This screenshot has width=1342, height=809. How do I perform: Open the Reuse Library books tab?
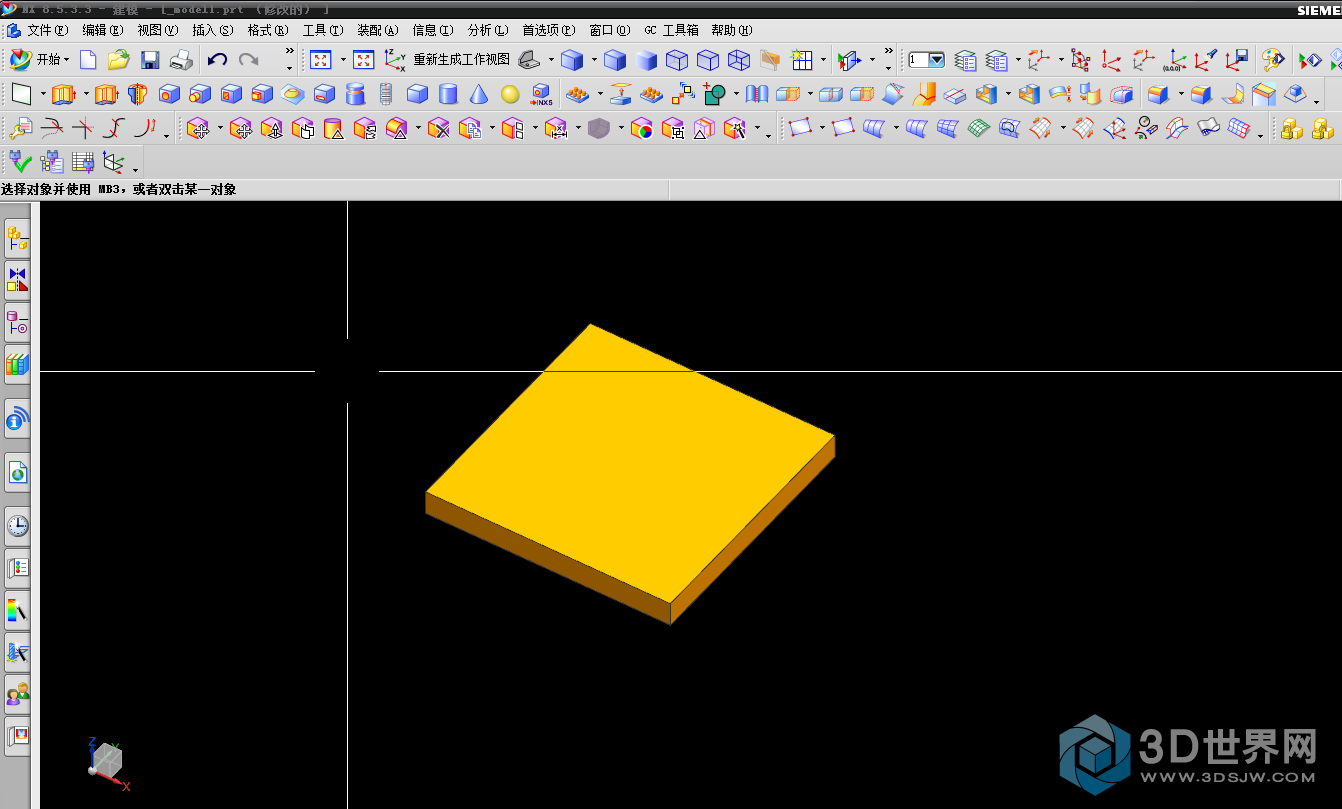pos(18,364)
